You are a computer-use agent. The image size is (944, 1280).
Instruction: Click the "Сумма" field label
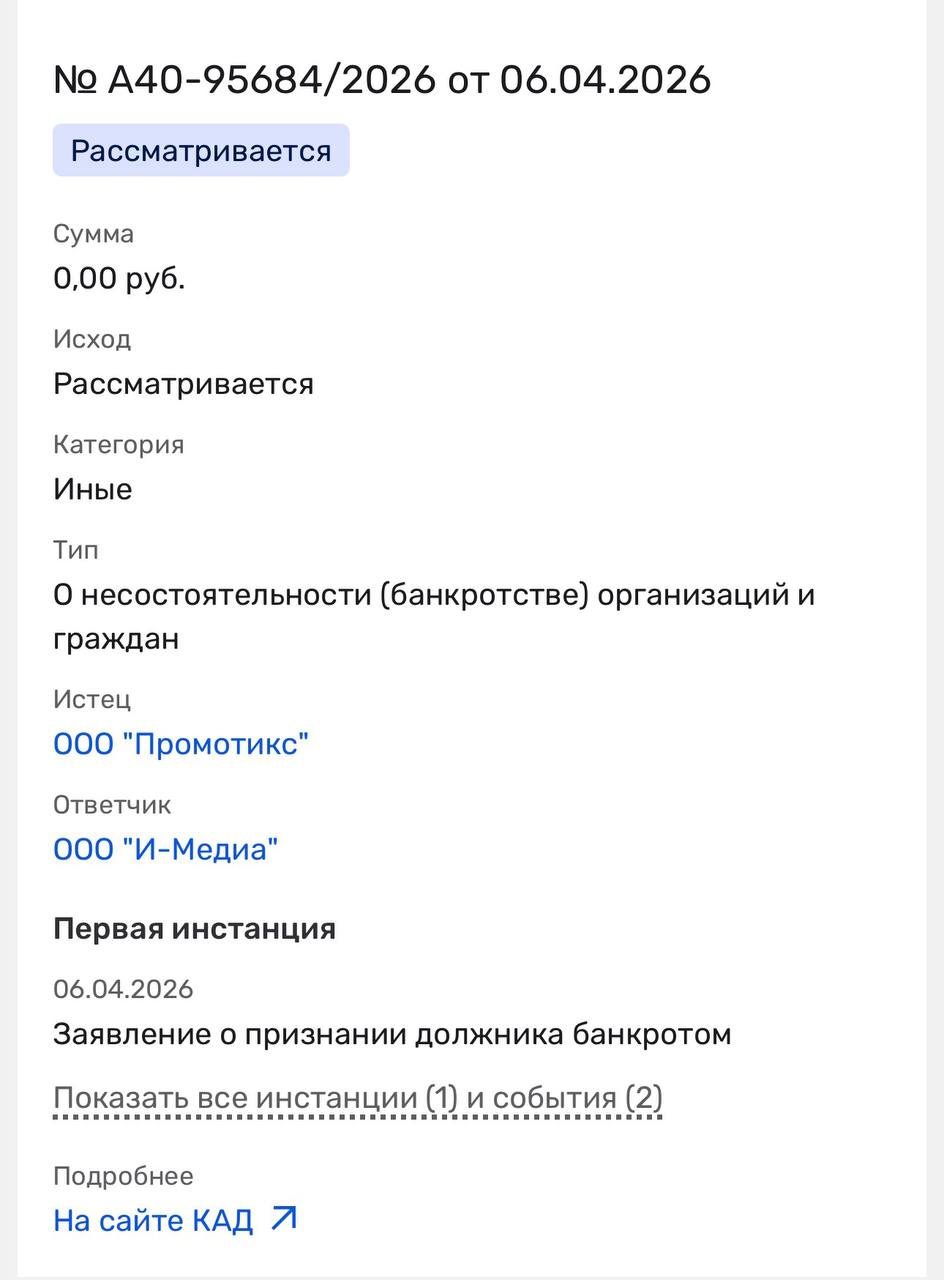point(93,234)
